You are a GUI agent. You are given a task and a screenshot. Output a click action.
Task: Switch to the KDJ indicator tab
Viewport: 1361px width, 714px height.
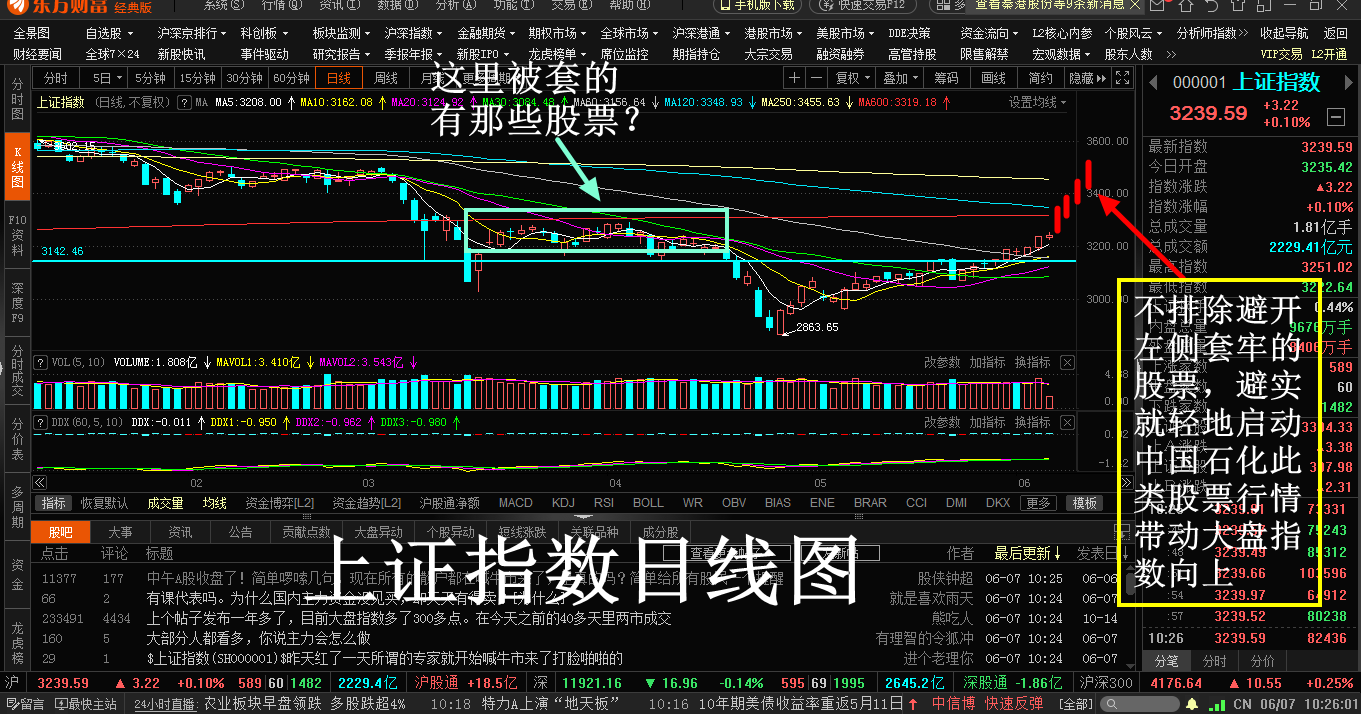562,502
